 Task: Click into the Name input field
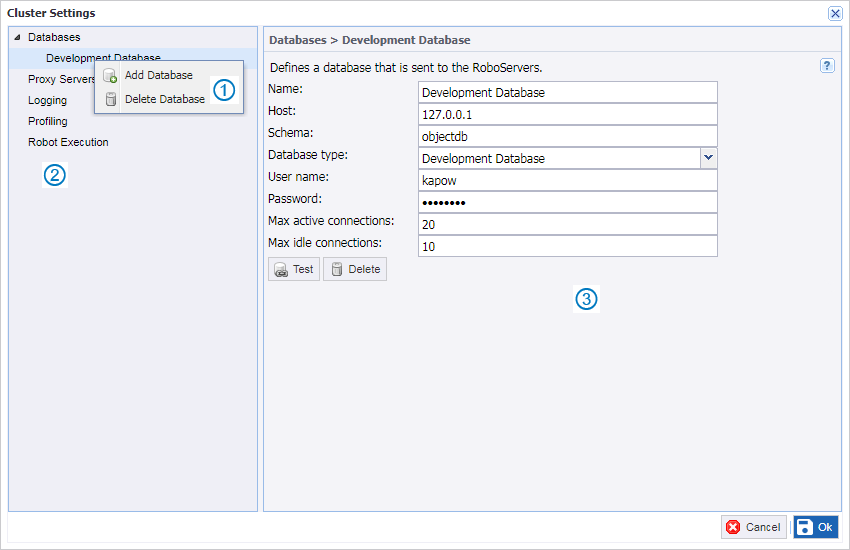[x=567, y=92]
